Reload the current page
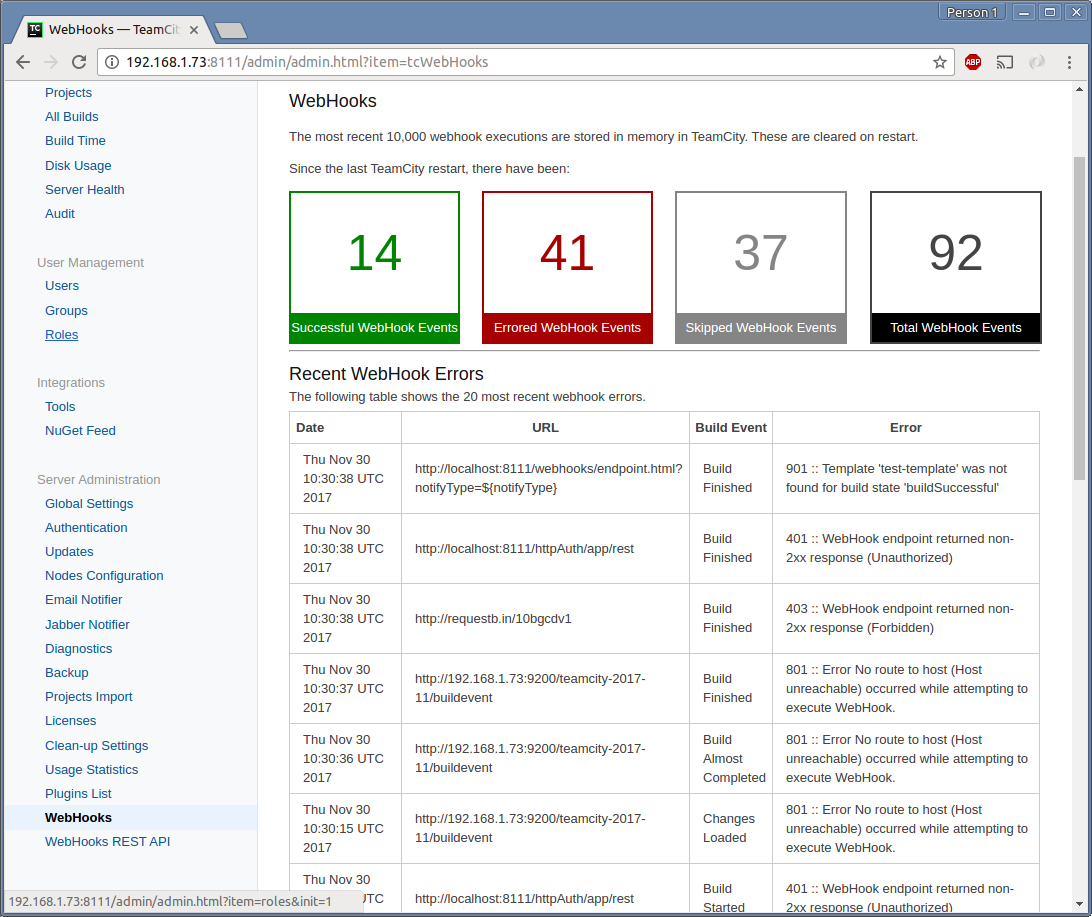This screenshot has width=1092, height=917. 79,62
